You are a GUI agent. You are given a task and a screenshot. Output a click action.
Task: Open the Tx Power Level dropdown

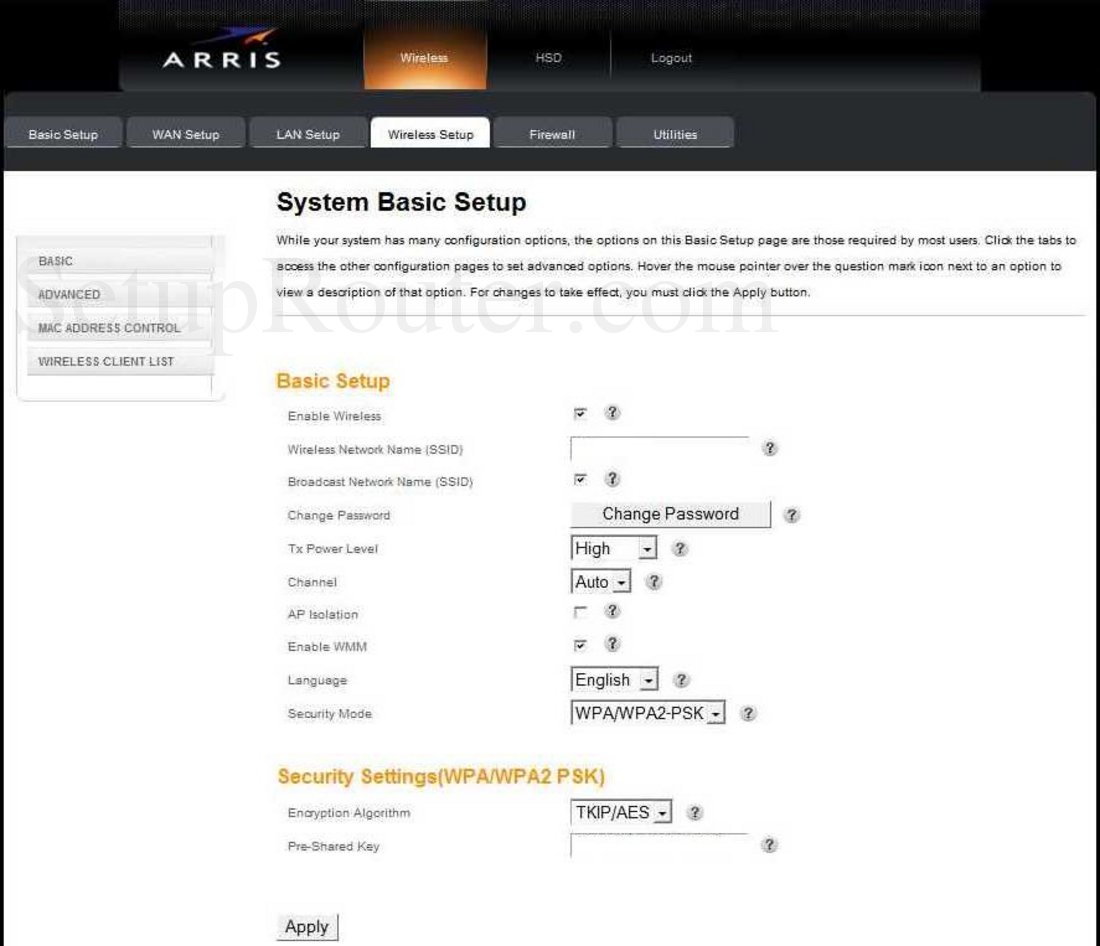point(614,548)
